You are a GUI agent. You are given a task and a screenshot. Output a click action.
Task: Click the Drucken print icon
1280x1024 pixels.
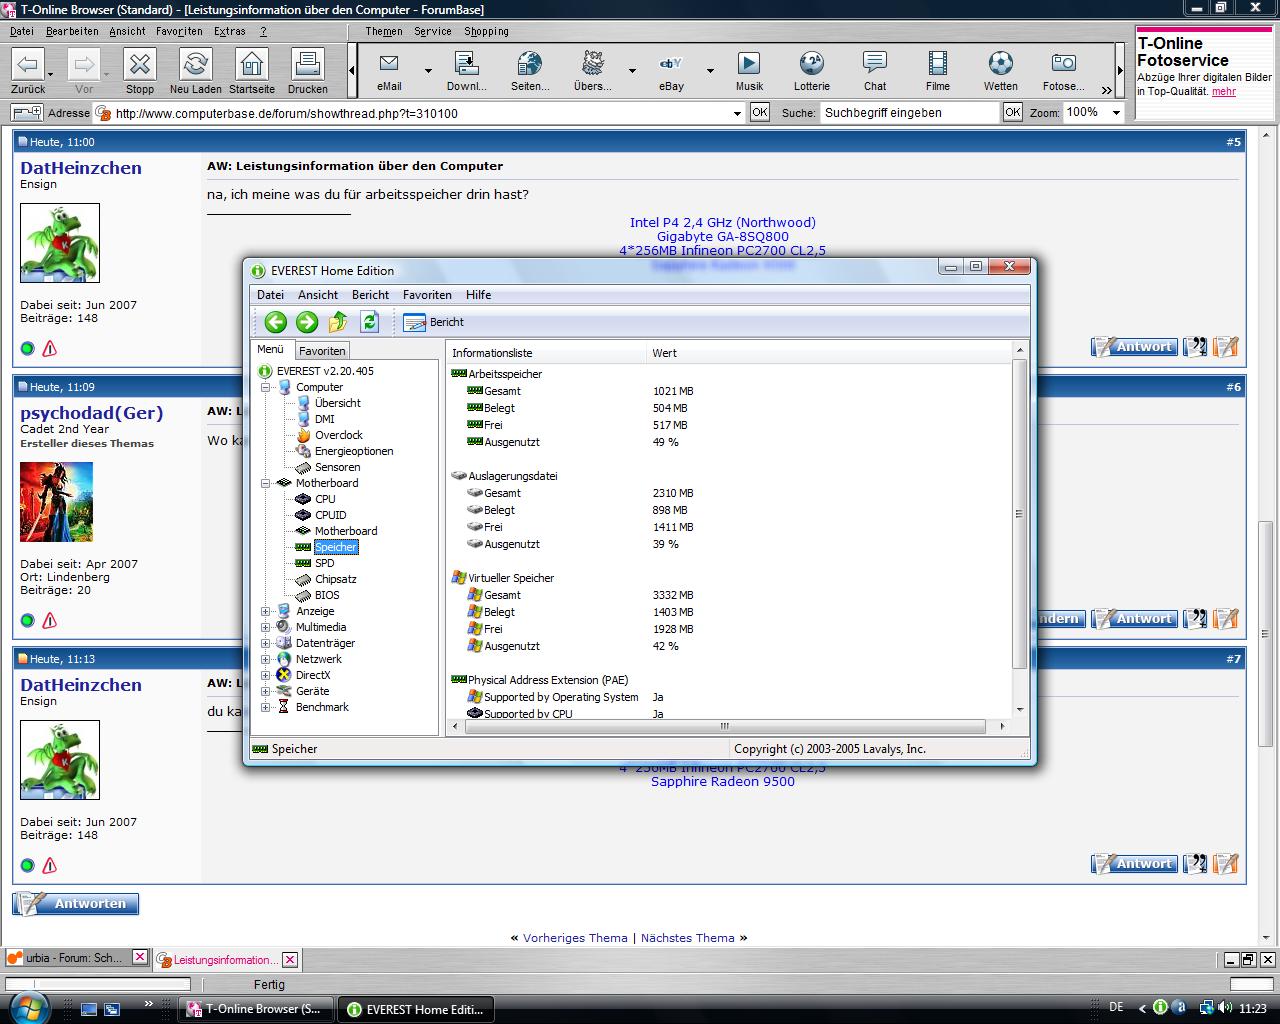pos(308,71)
